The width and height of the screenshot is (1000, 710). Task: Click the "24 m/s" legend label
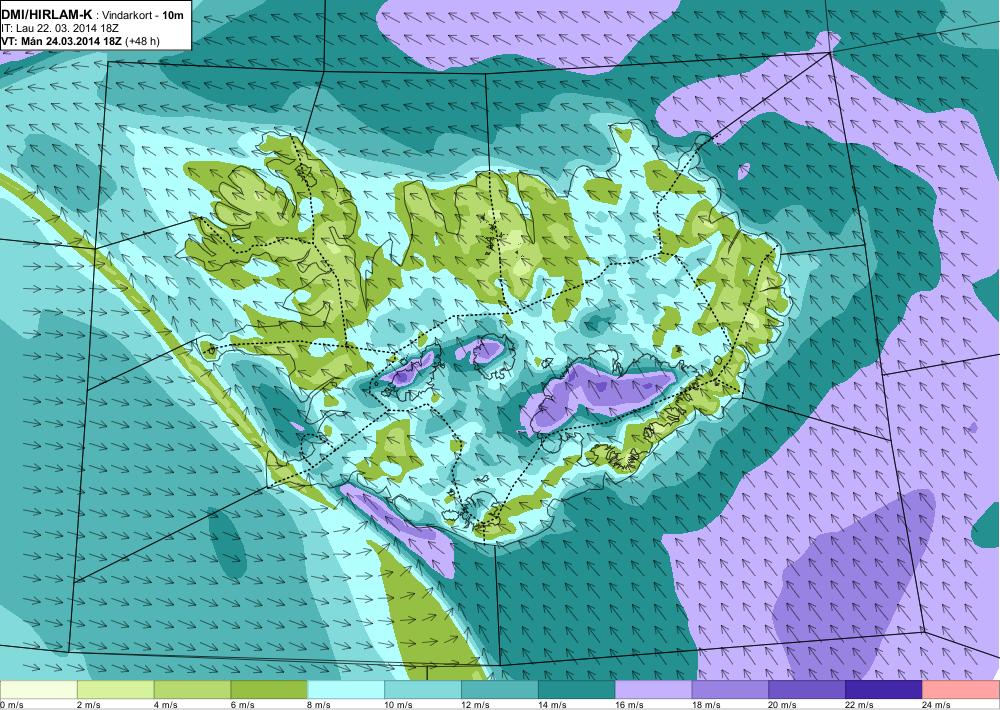[x=937, y=705]
